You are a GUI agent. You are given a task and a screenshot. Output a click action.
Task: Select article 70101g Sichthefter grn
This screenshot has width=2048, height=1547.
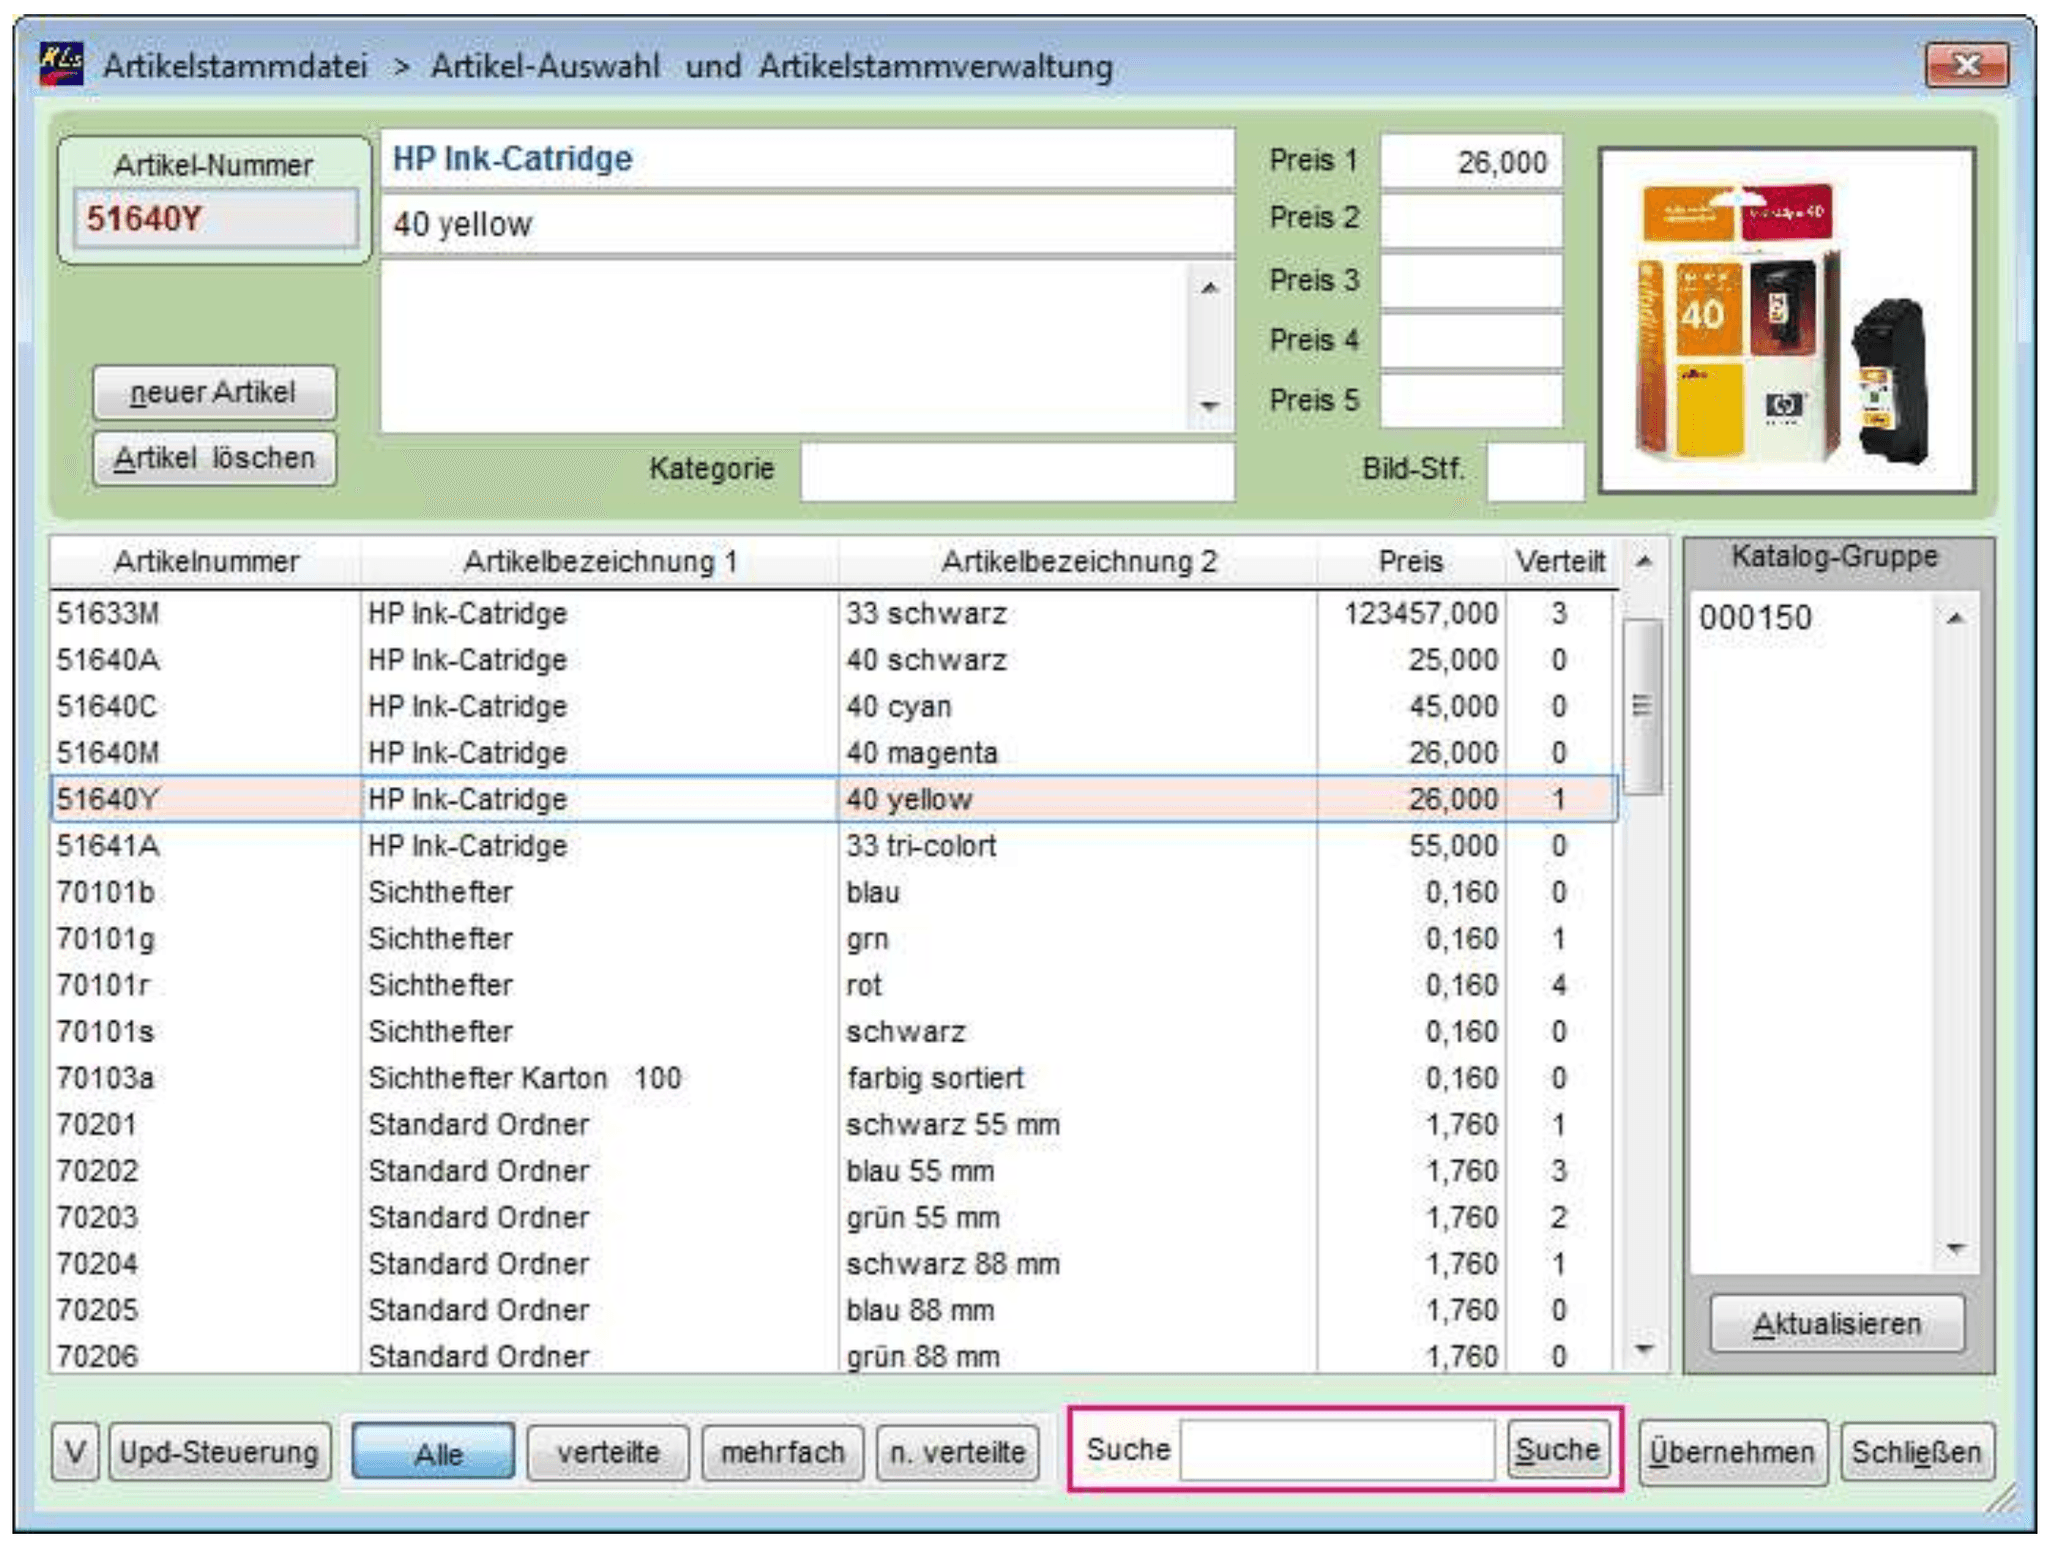point(832,938)
